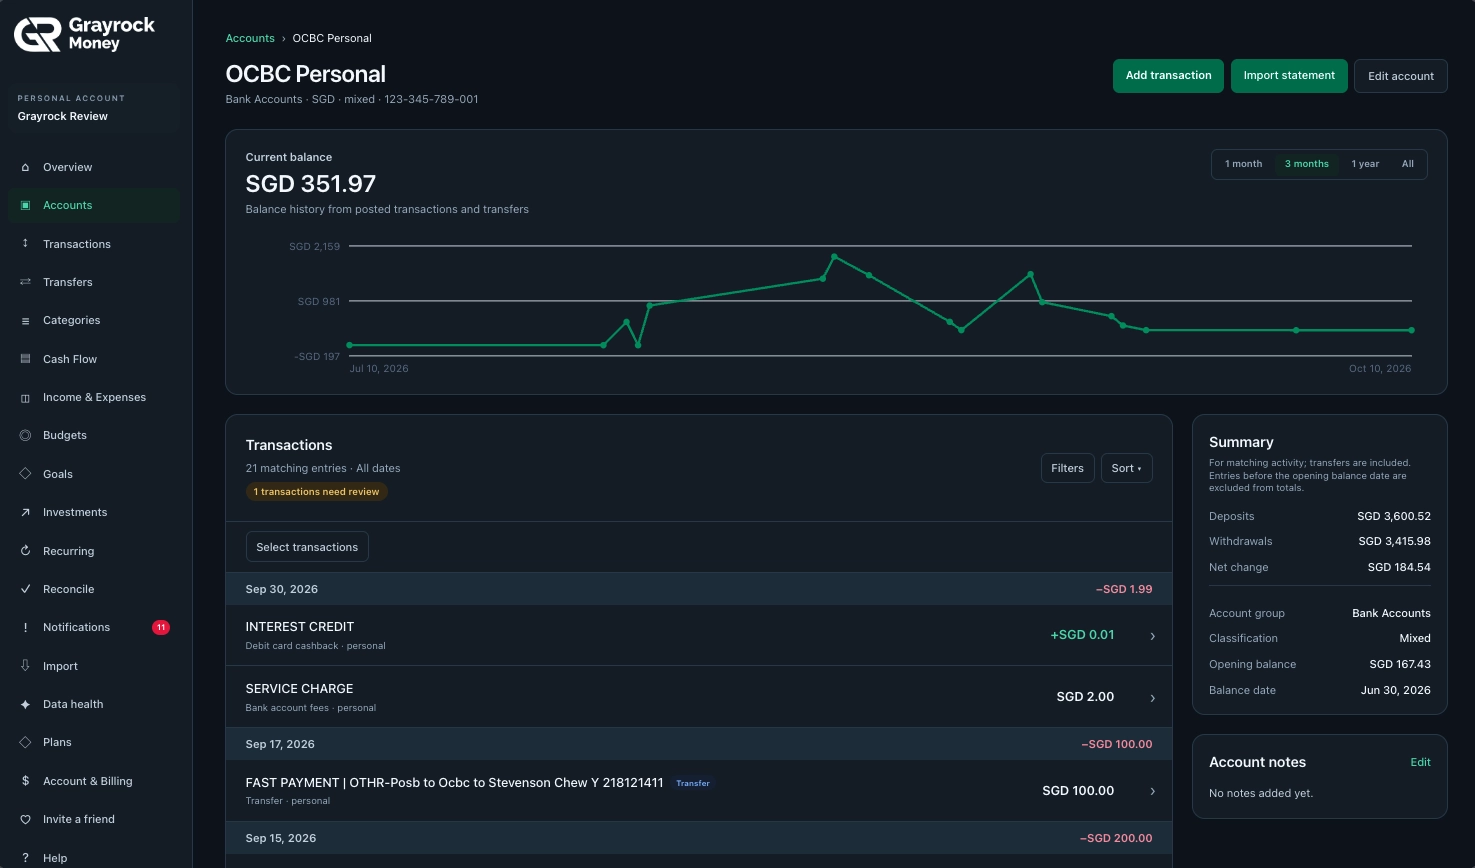This screenshot has height=868, width=1475.
Task: Click the peak point on balance chart
Action: pyautogui.click(x=834, y=256)
